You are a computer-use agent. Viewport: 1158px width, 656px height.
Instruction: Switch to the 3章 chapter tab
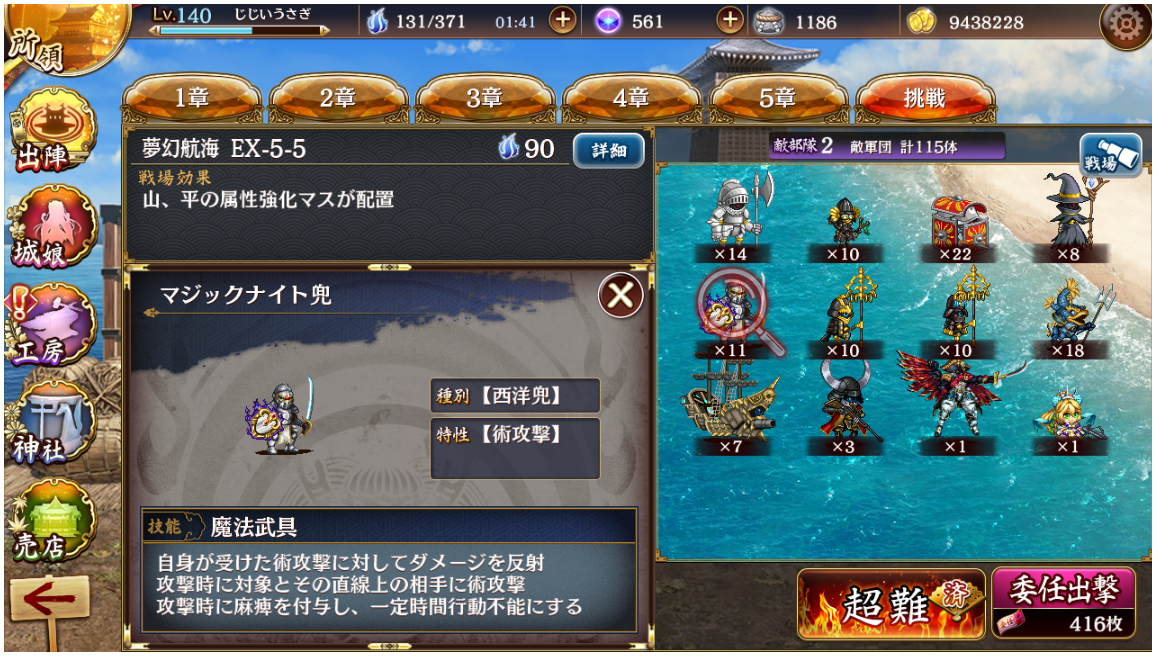point(484,99)
